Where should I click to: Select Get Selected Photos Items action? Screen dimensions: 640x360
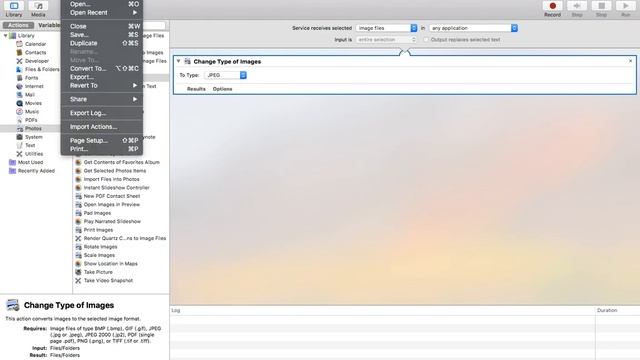click(x=115, y=171)
